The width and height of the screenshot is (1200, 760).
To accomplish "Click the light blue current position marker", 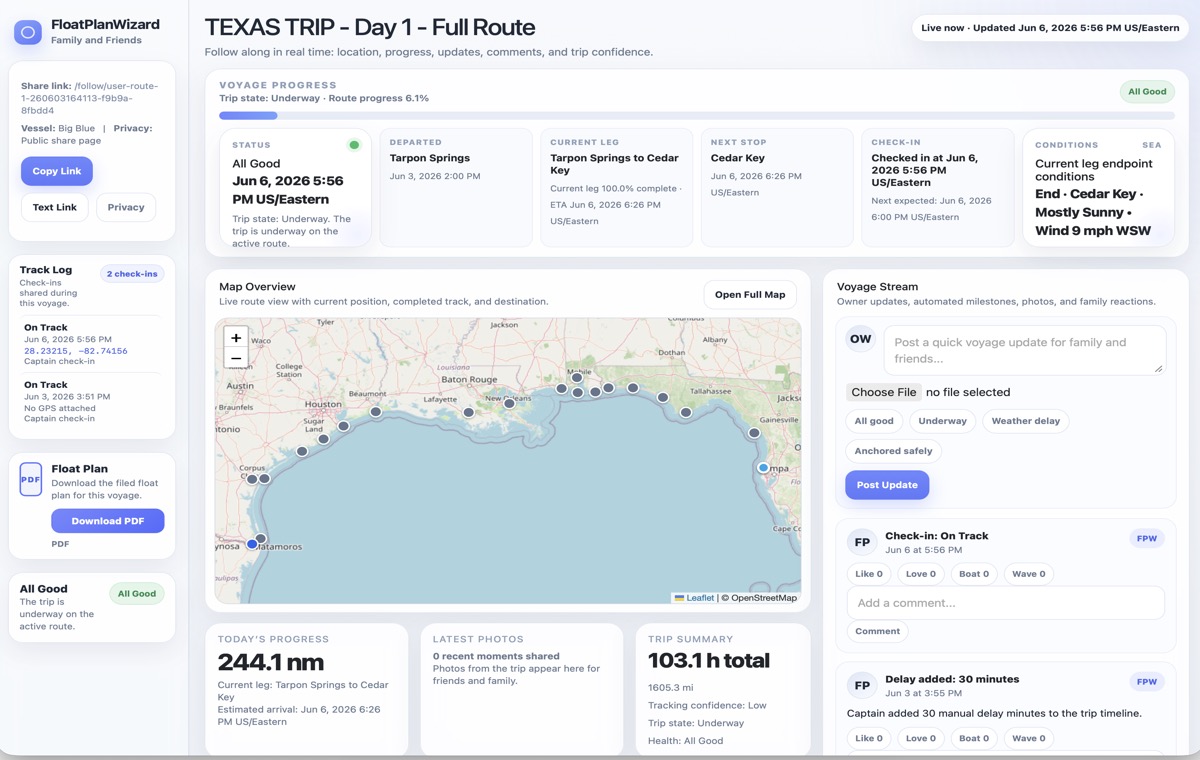I will coord(763,467).
